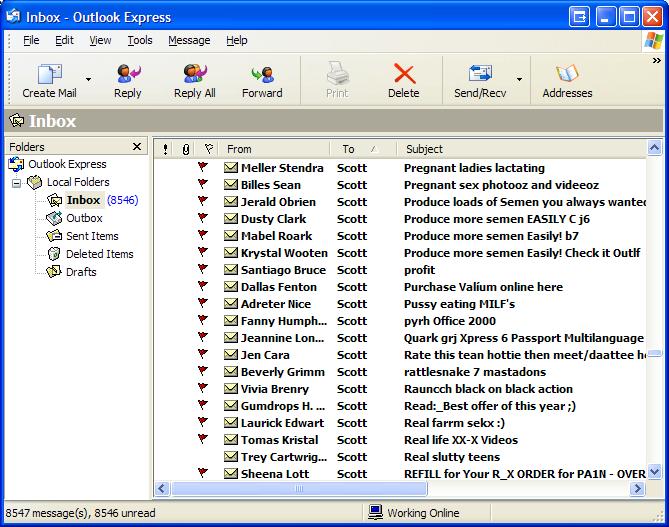Toggle flag on Meller Stendra message

(203, 167)
